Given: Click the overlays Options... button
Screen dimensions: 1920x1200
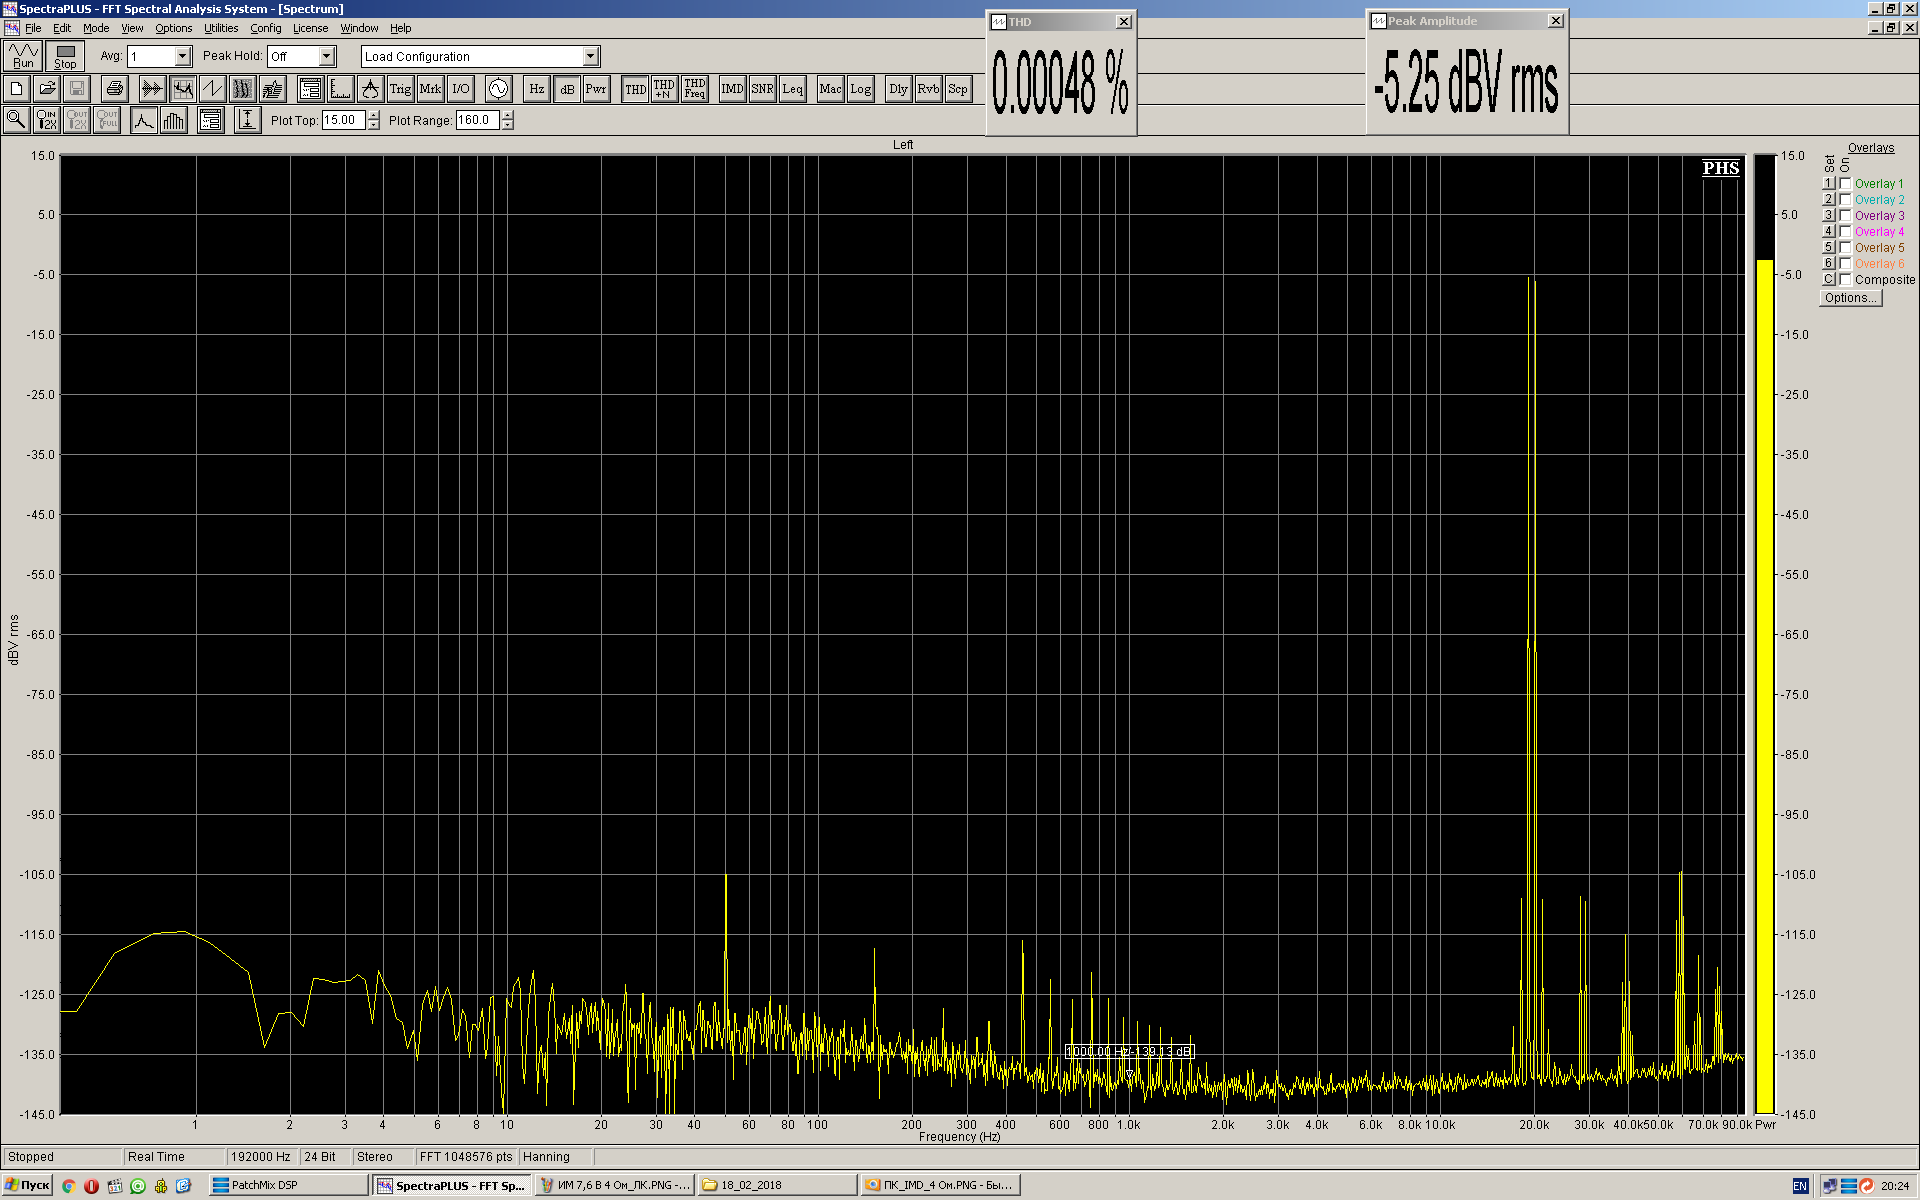Looking at the screenshot, I should [x=1850, y=298].
